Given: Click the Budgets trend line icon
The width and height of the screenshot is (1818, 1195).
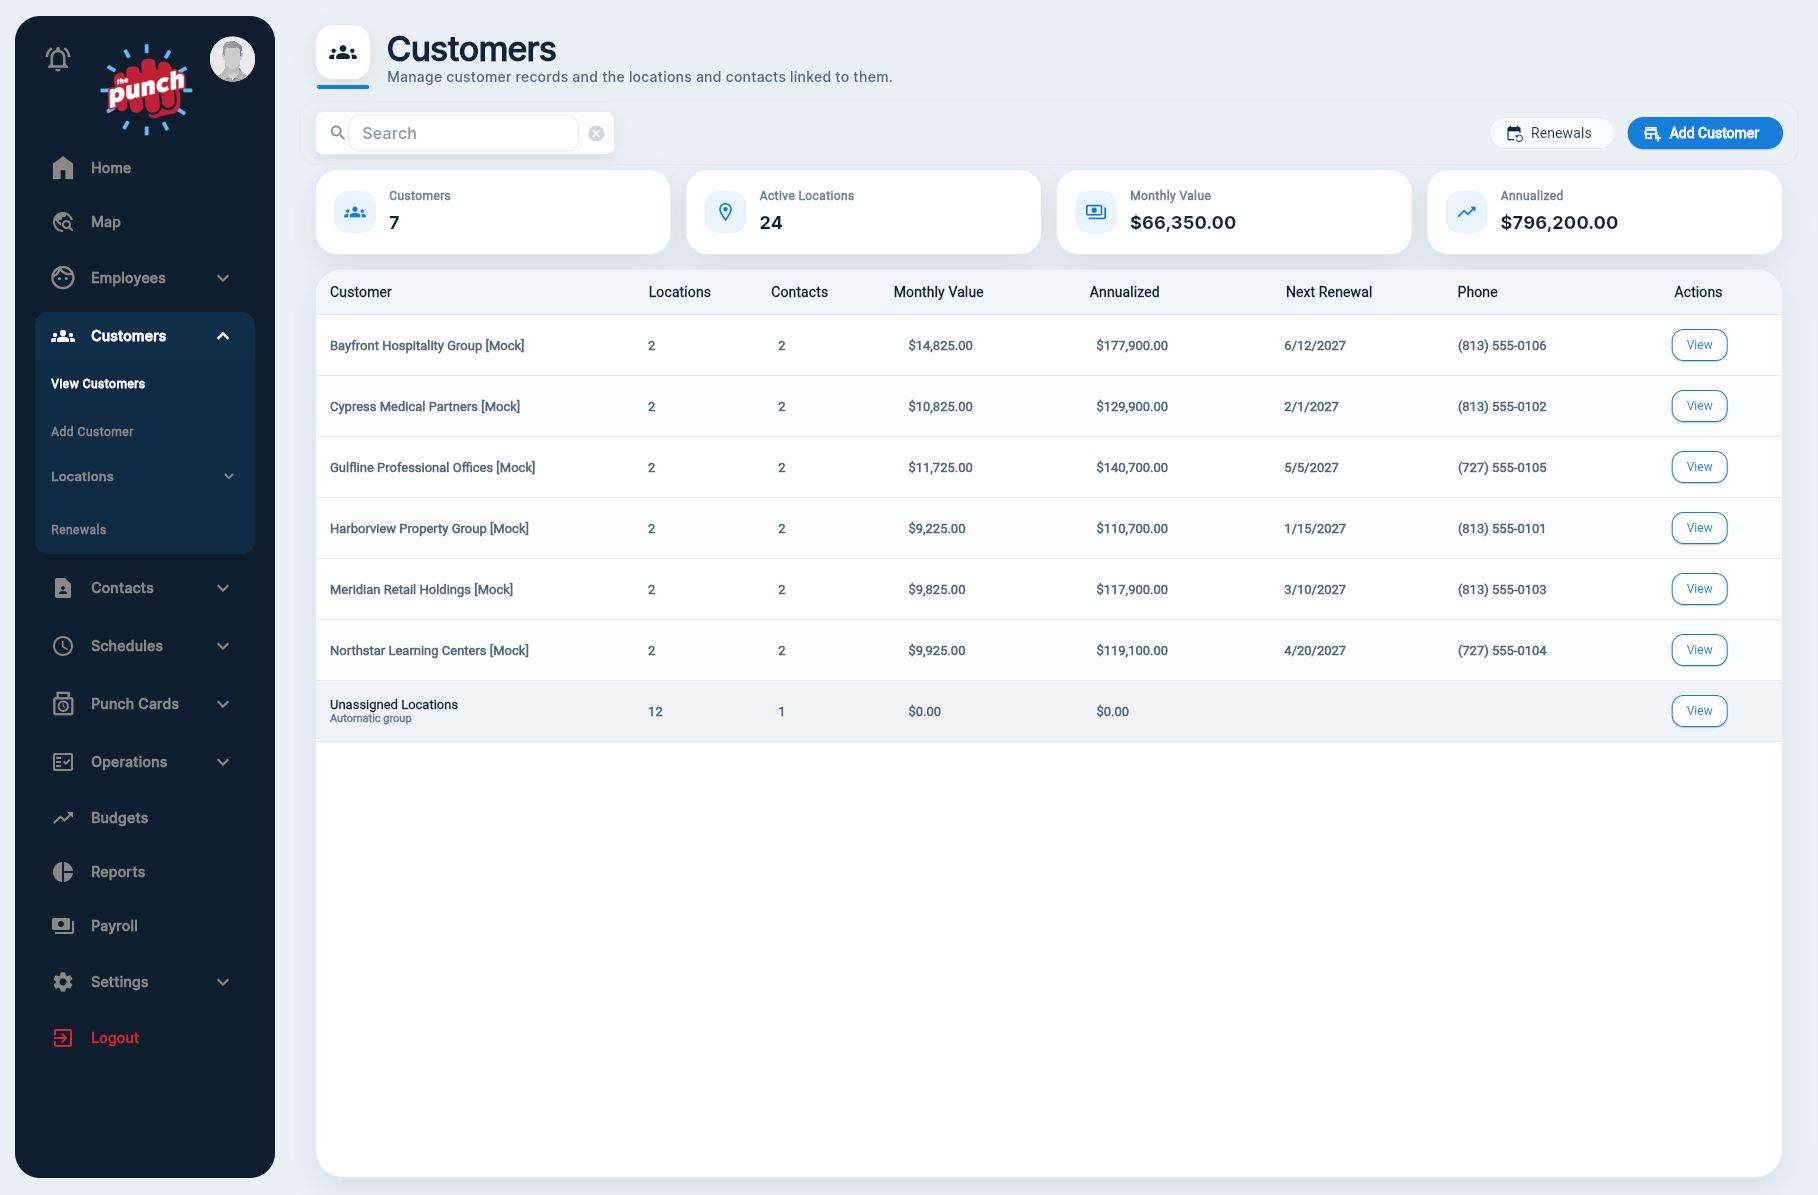Looking at the screenshot, I should coord(63,818).
